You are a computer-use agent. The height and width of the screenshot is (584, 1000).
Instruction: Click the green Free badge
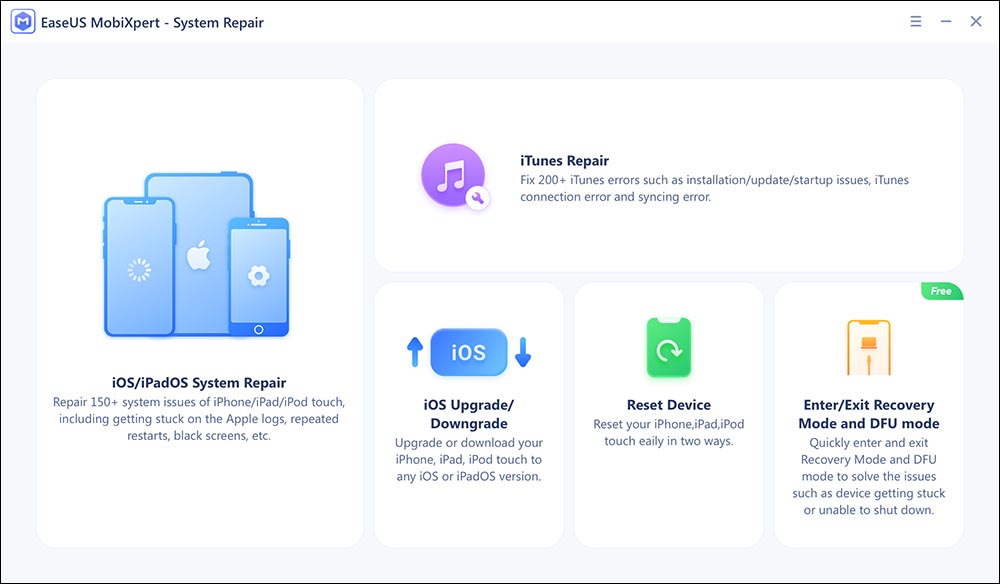coord(941,291)
